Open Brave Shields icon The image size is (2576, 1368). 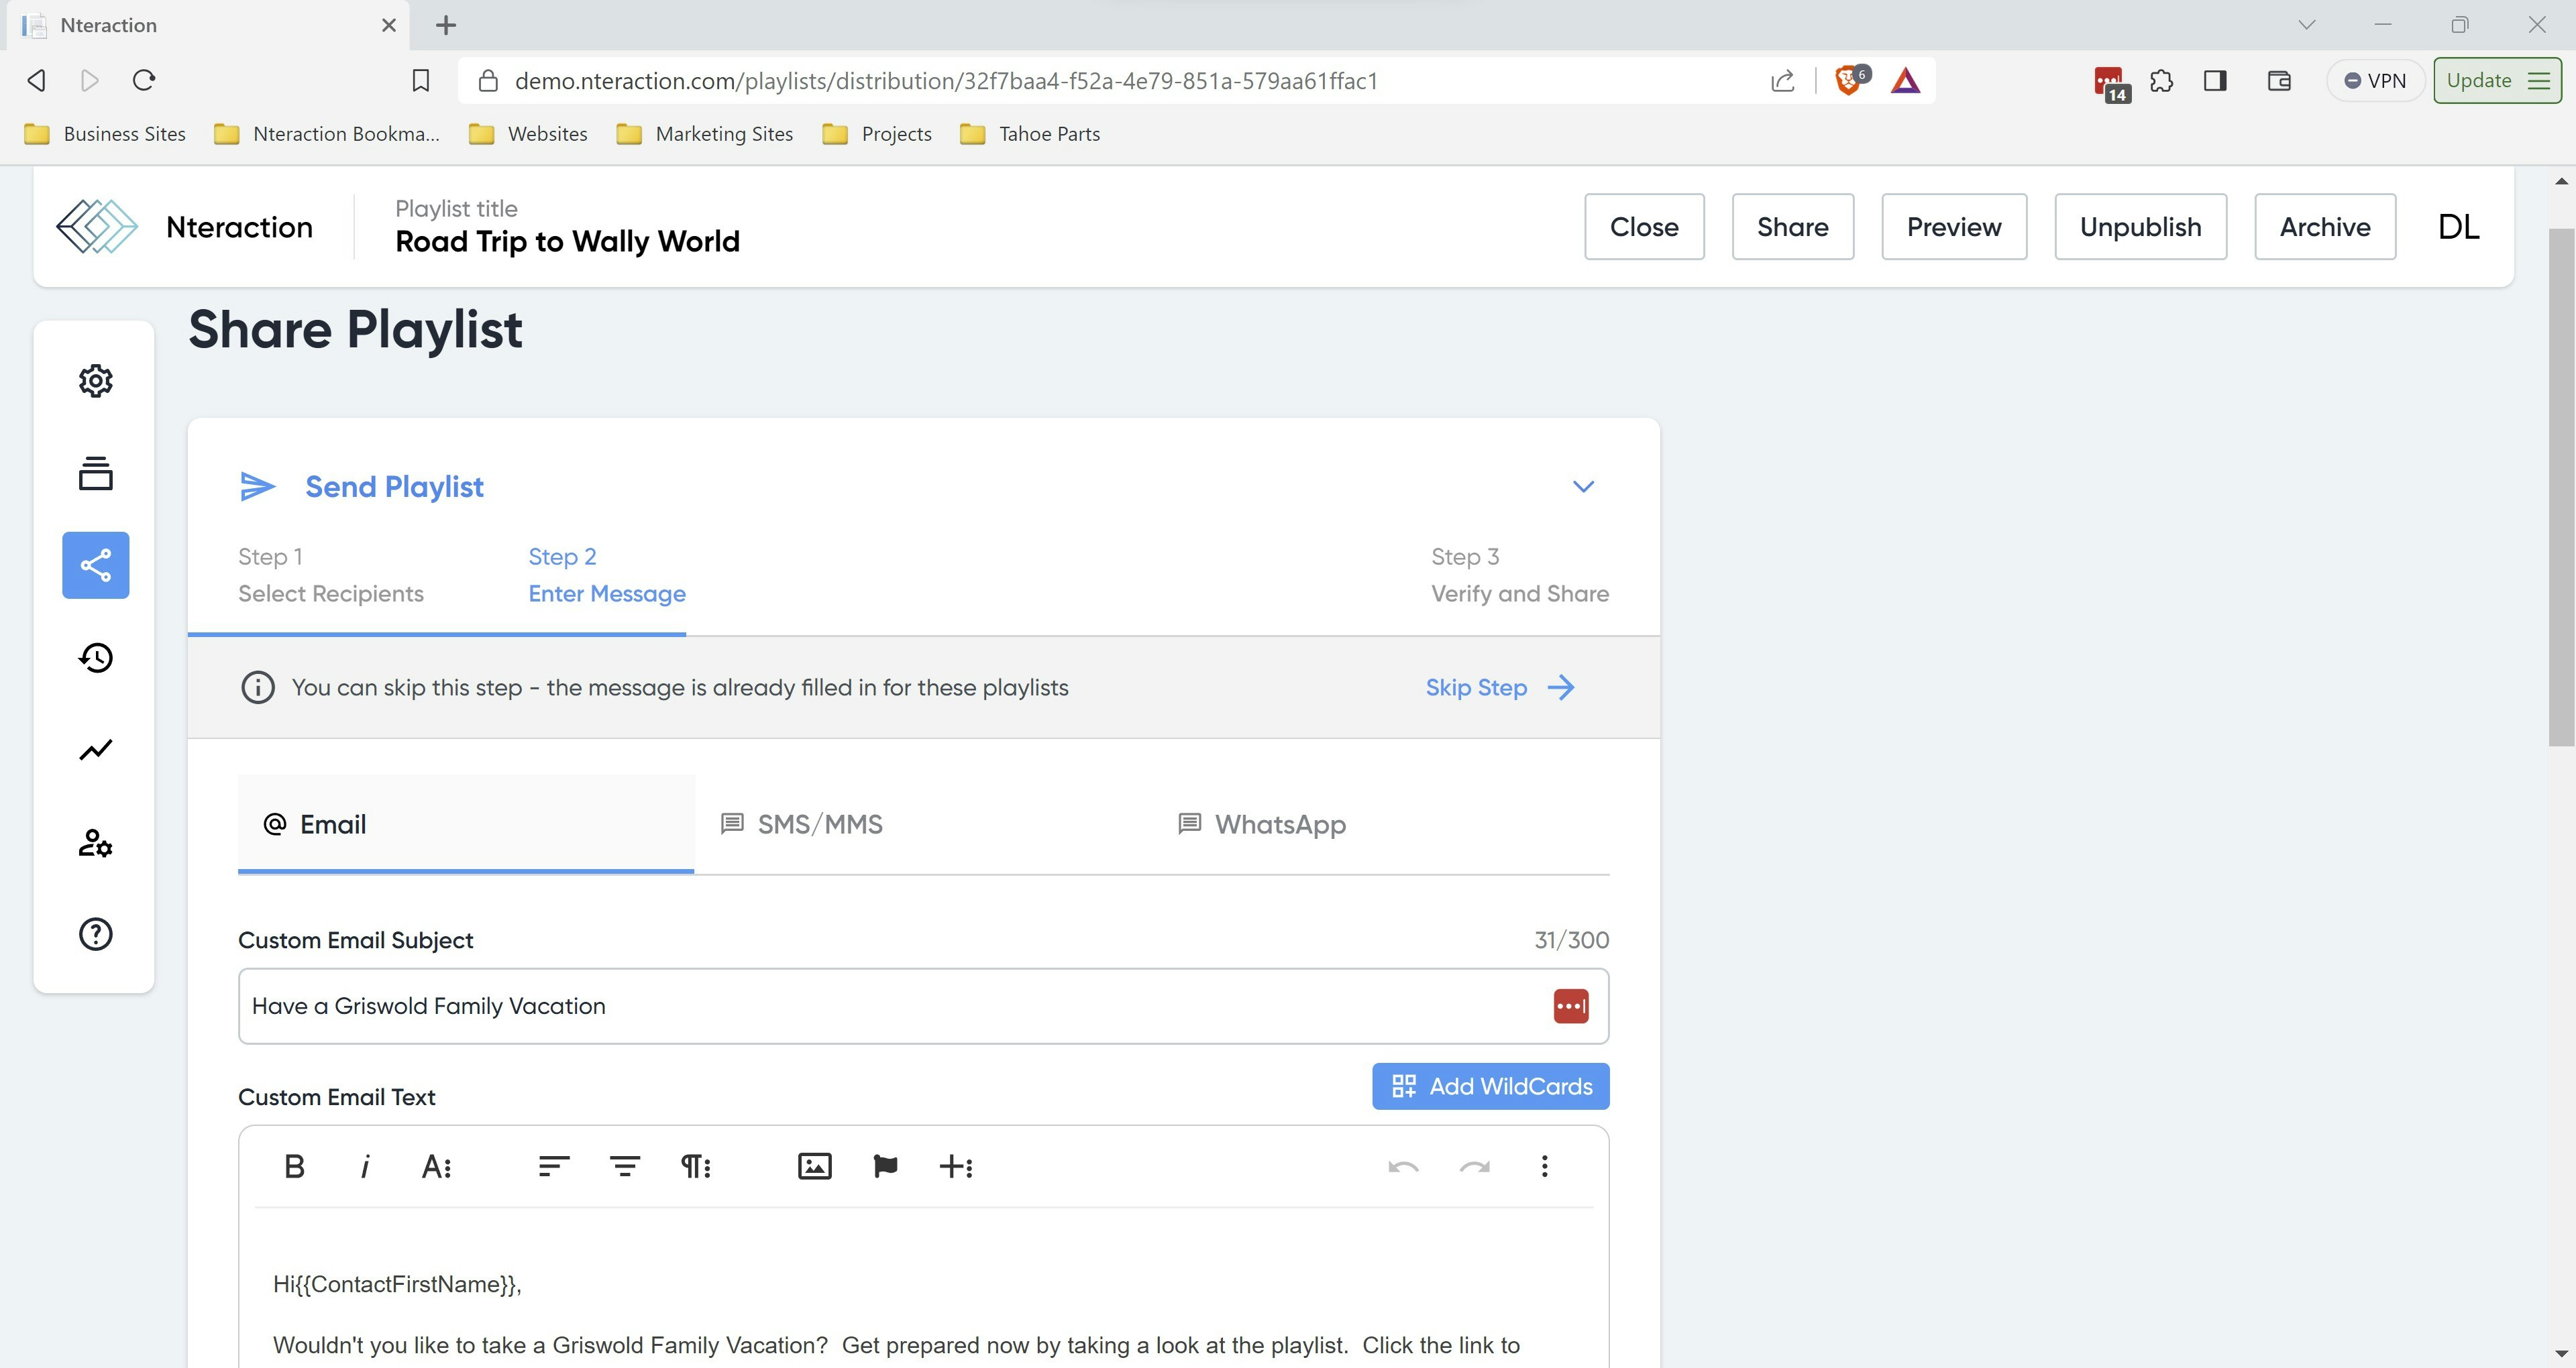pyautogui.click(x=1850, y=80)
